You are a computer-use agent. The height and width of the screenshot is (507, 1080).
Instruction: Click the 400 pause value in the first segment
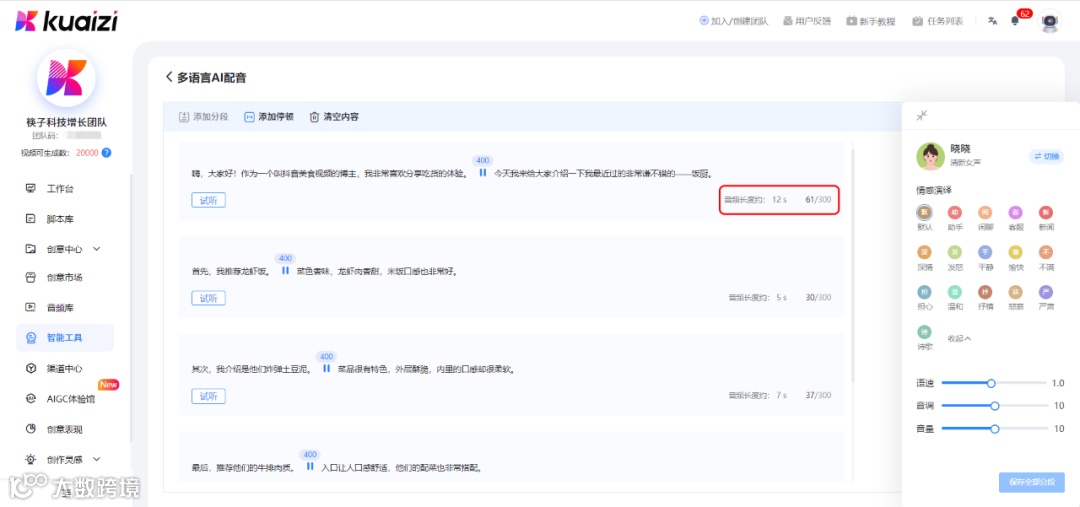pos(483,161)
